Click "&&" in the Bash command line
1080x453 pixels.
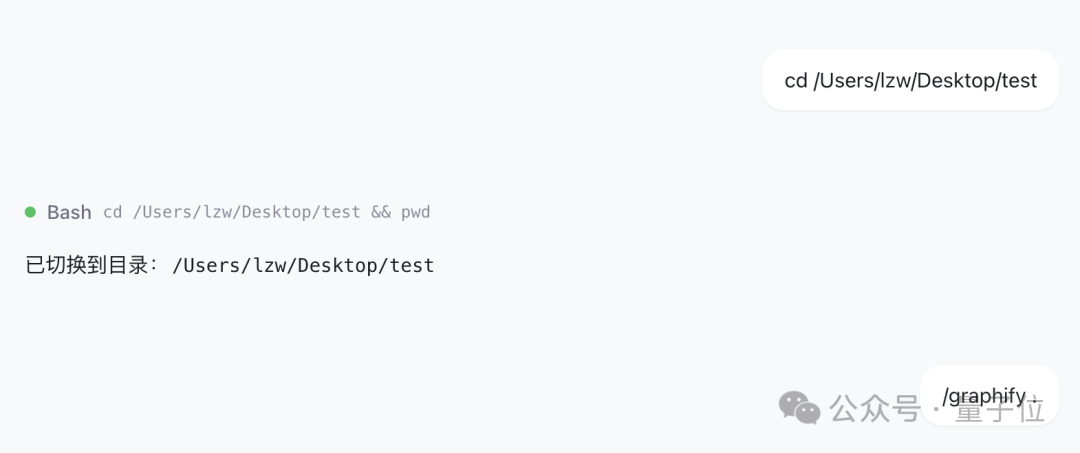[380, 212]
